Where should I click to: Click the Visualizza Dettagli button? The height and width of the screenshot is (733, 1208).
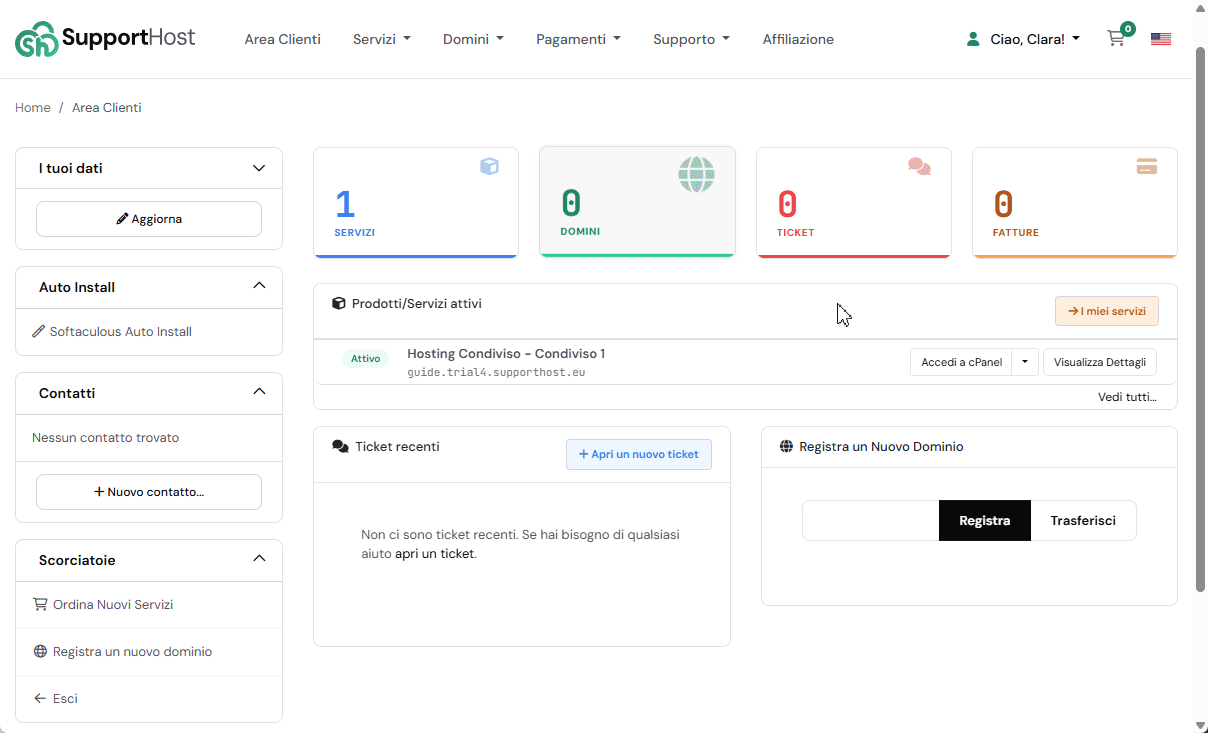pyautogui.click(x=1099, y=362)
